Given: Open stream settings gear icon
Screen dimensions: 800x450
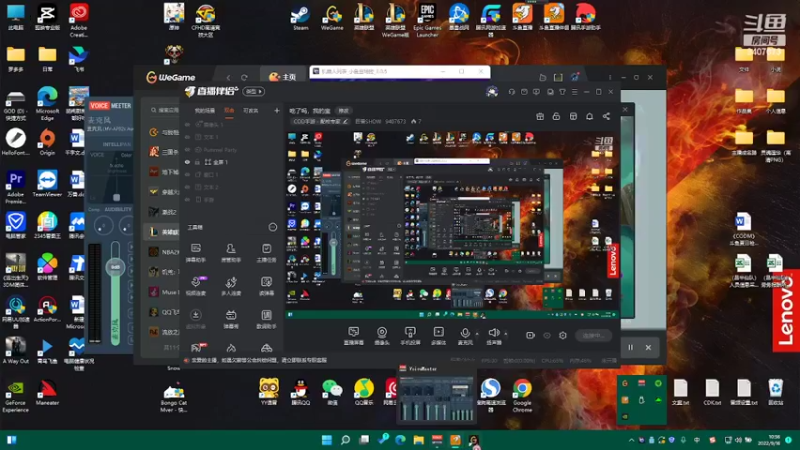Looking at the screenshot, I should (563, 335).
